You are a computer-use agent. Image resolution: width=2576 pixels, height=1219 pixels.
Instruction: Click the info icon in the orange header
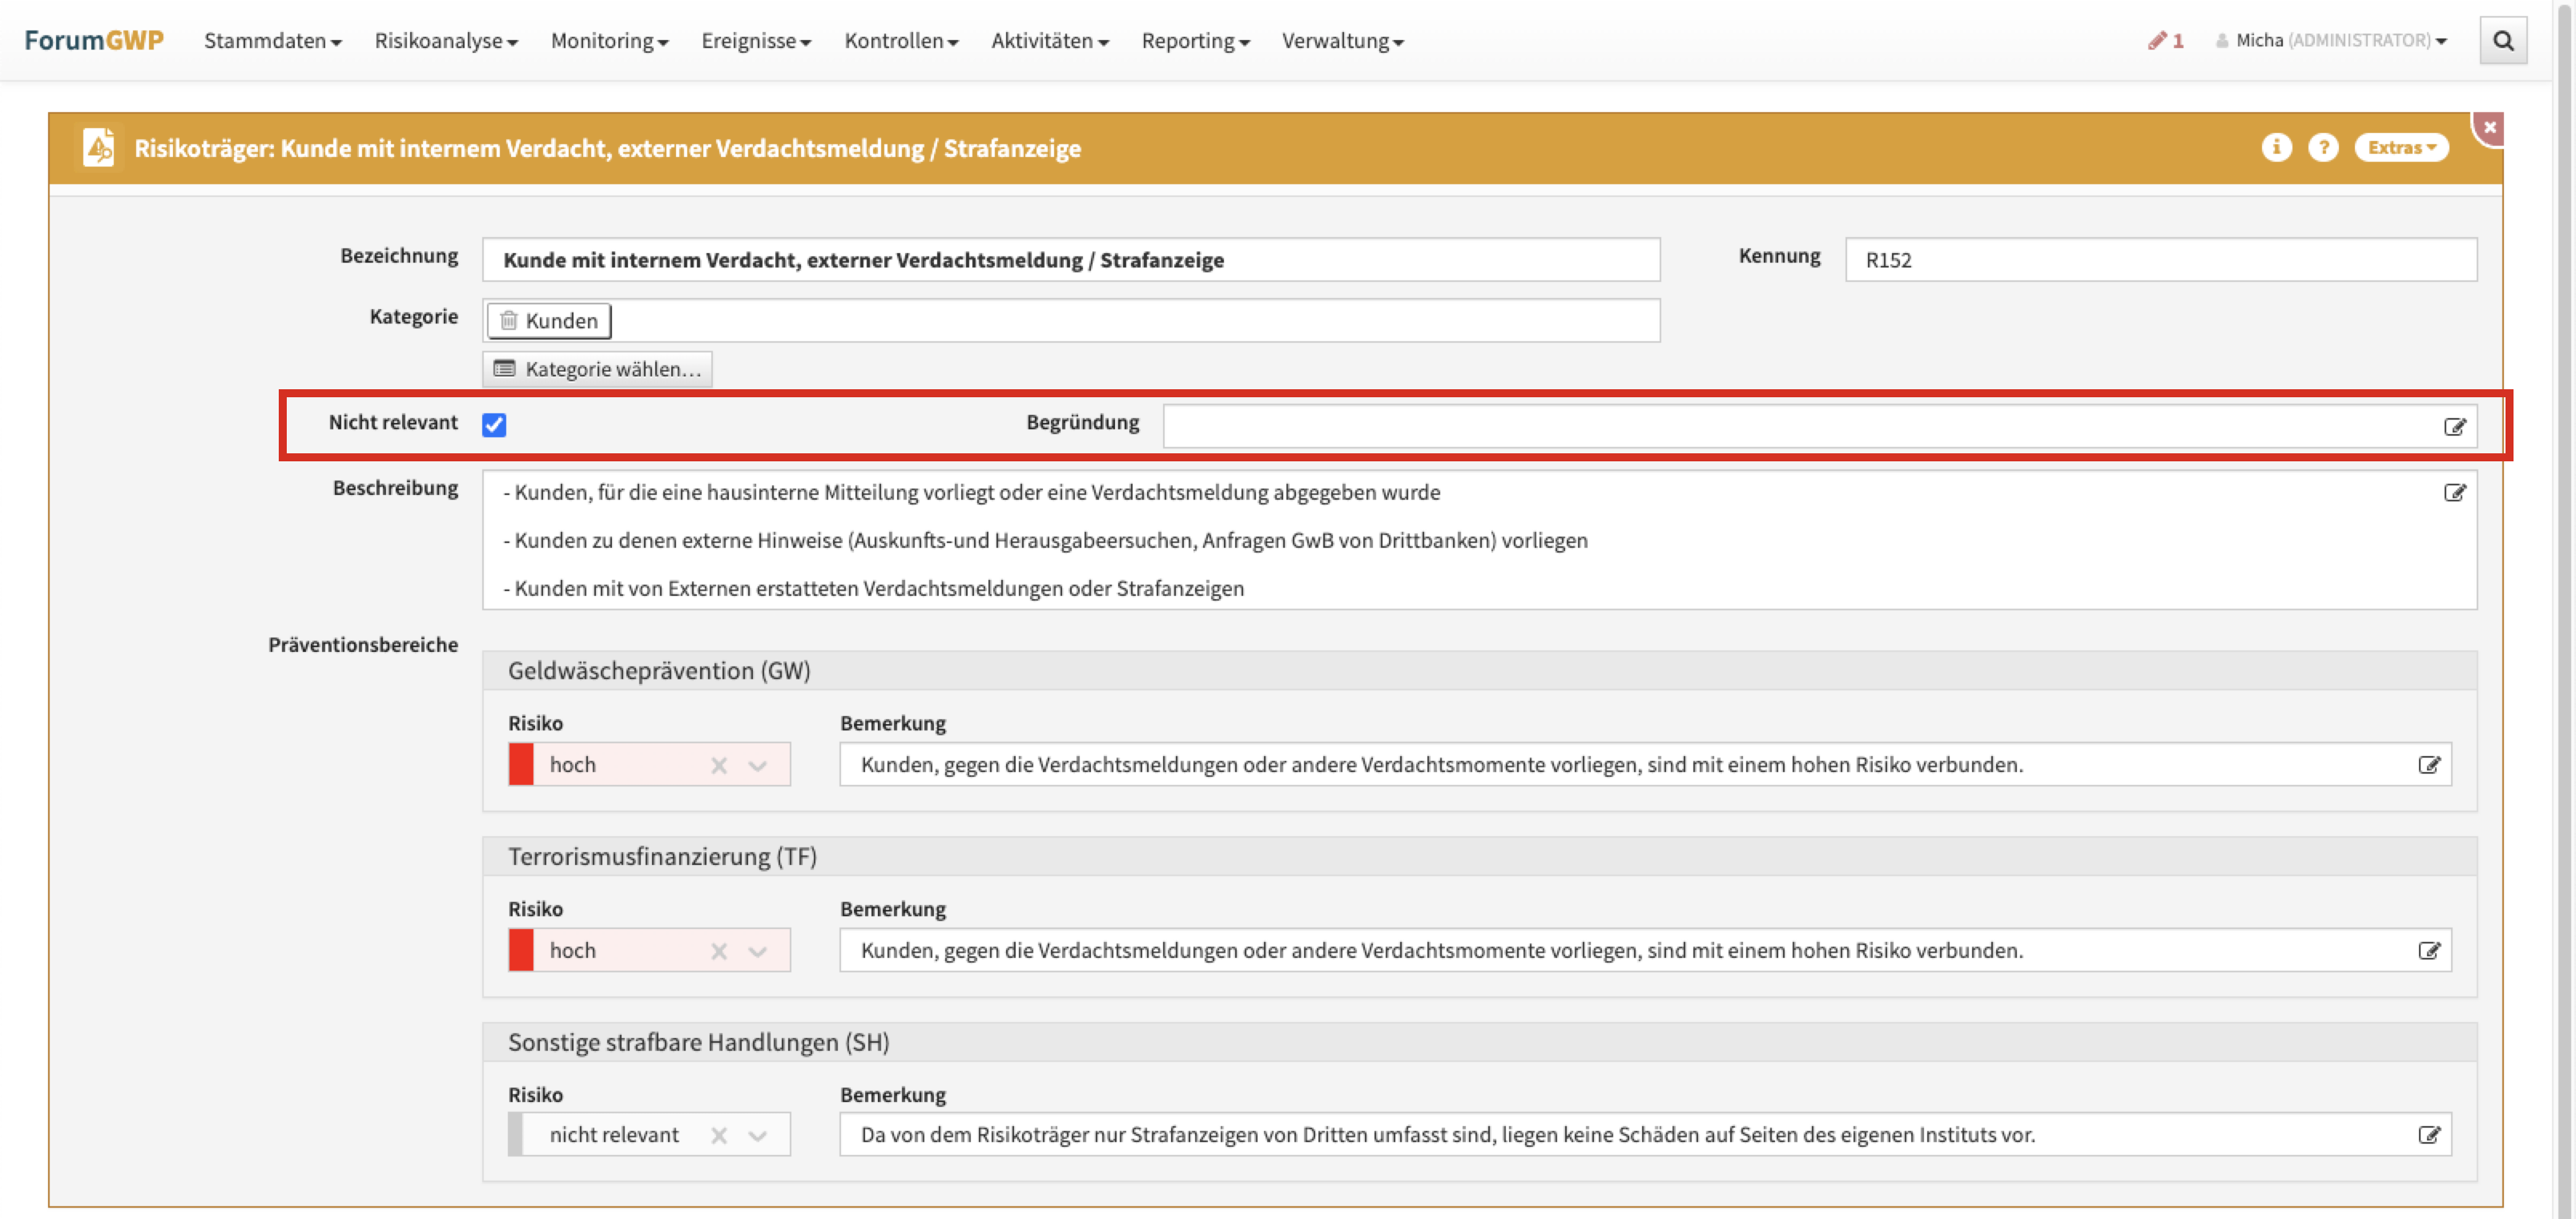point(2276,148)
